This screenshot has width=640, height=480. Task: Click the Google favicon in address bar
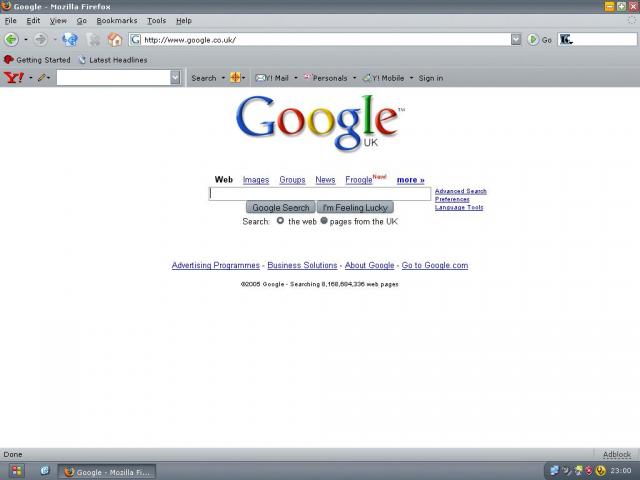point(136,40)
